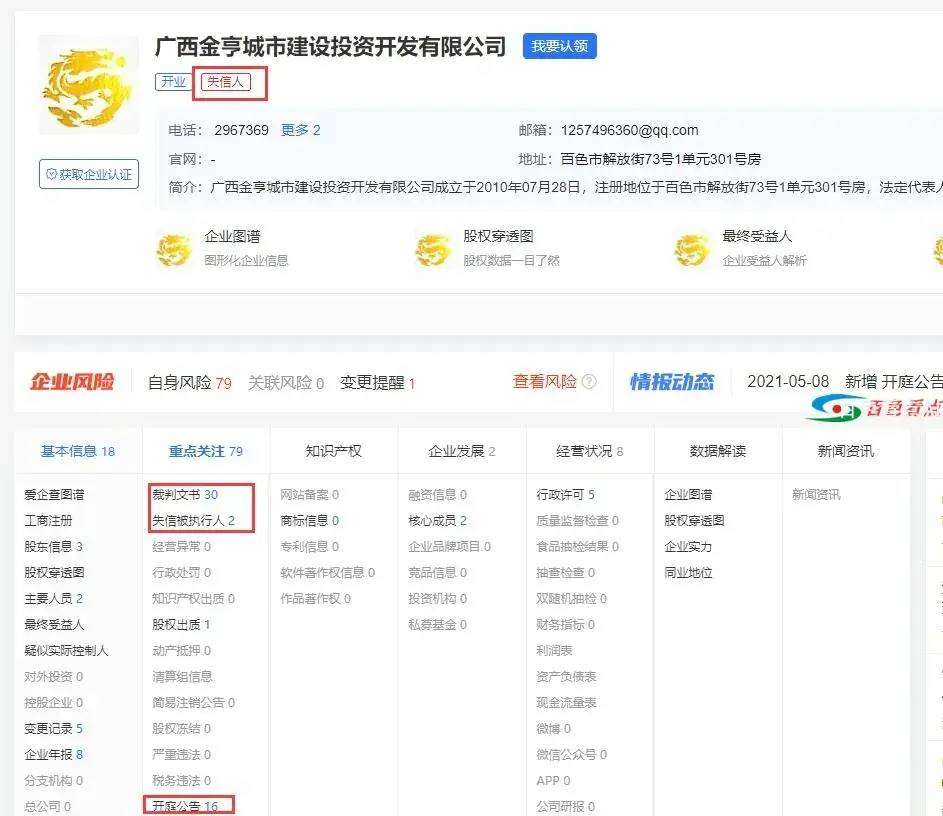The image size is (943, 816).
Task: Open 股权穿透图 under 数据解读 column
Action: tap(694, 521)
